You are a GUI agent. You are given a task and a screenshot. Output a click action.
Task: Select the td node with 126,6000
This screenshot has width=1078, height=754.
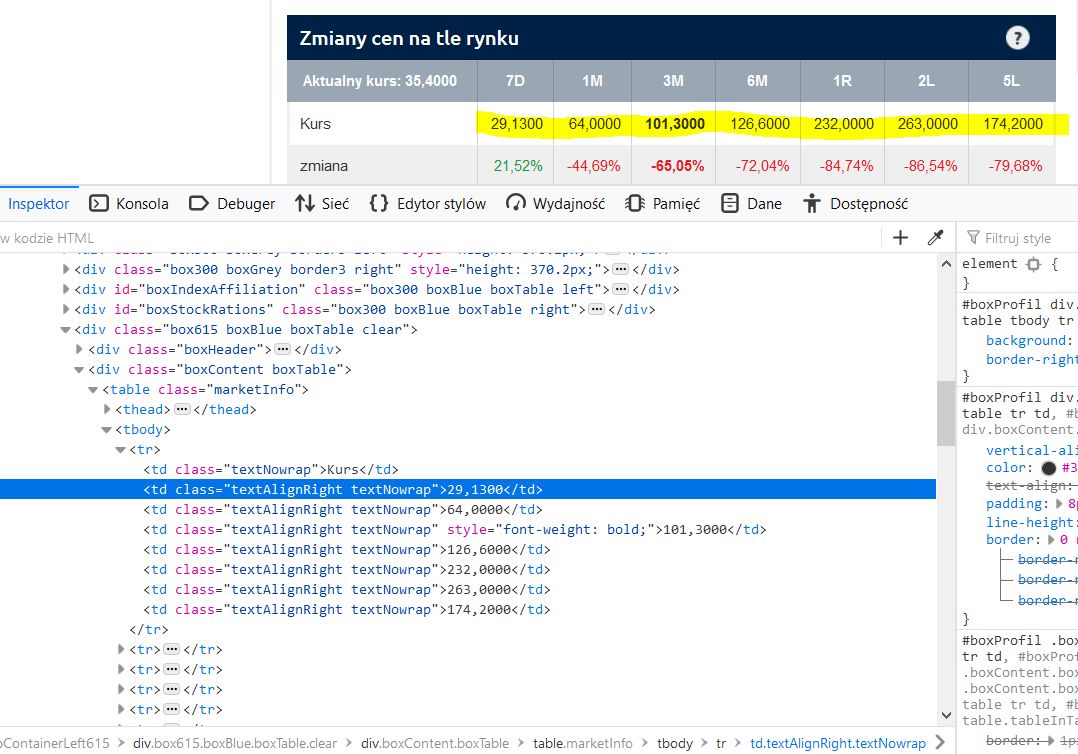347,549
